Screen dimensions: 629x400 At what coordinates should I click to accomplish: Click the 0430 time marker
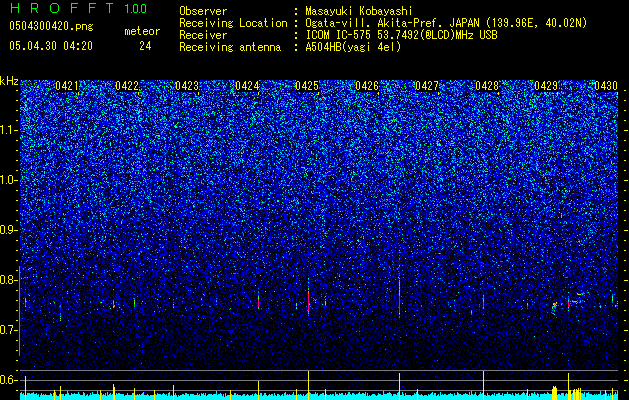pyautogui.click(x=606, y=86)
